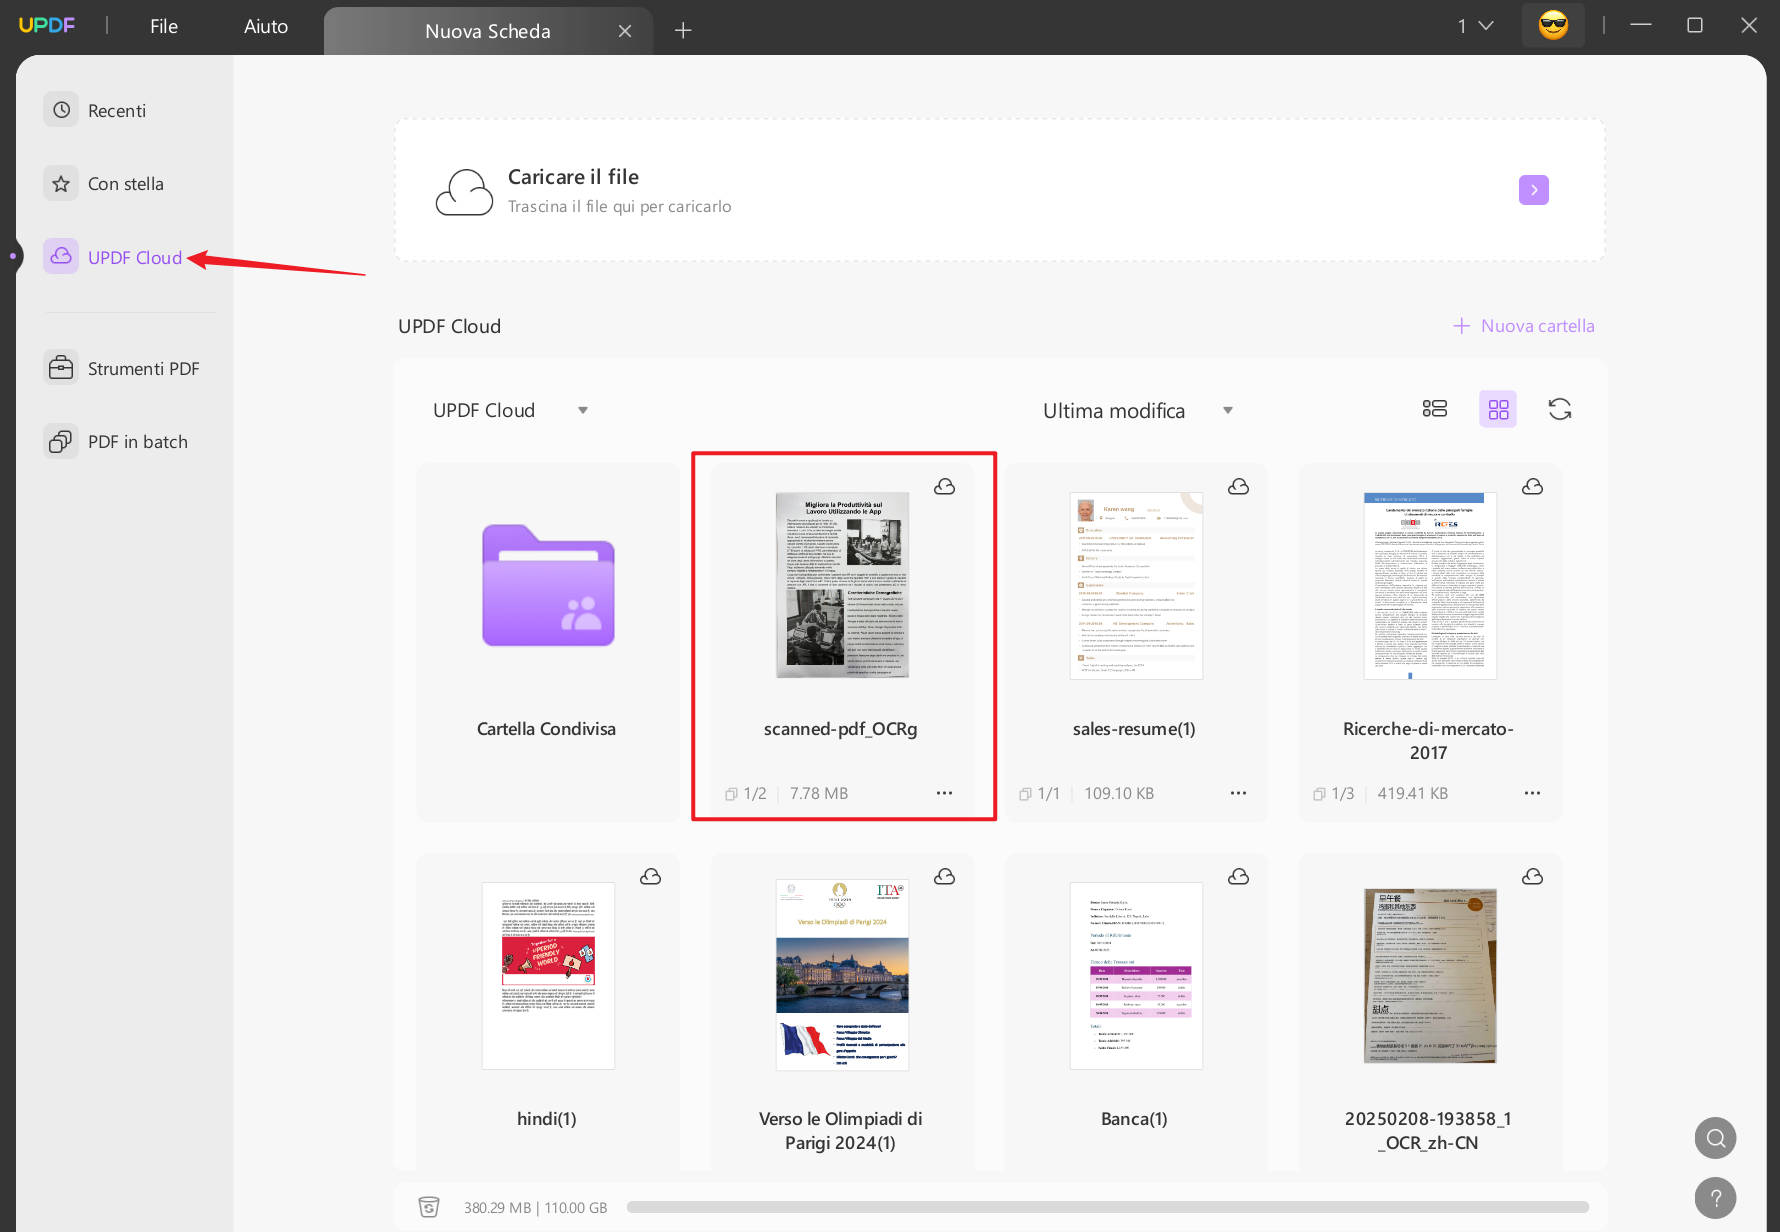
Task: Click the help question mark button
Action: click(x=1715, y=1197)
